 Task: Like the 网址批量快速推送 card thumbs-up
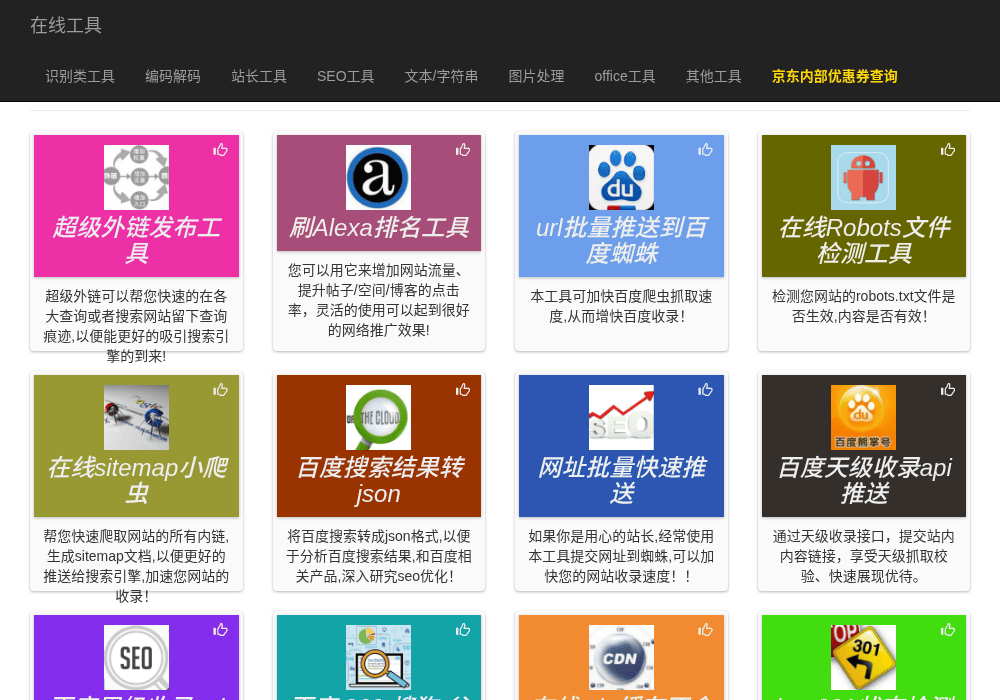[x=705, y=390]
